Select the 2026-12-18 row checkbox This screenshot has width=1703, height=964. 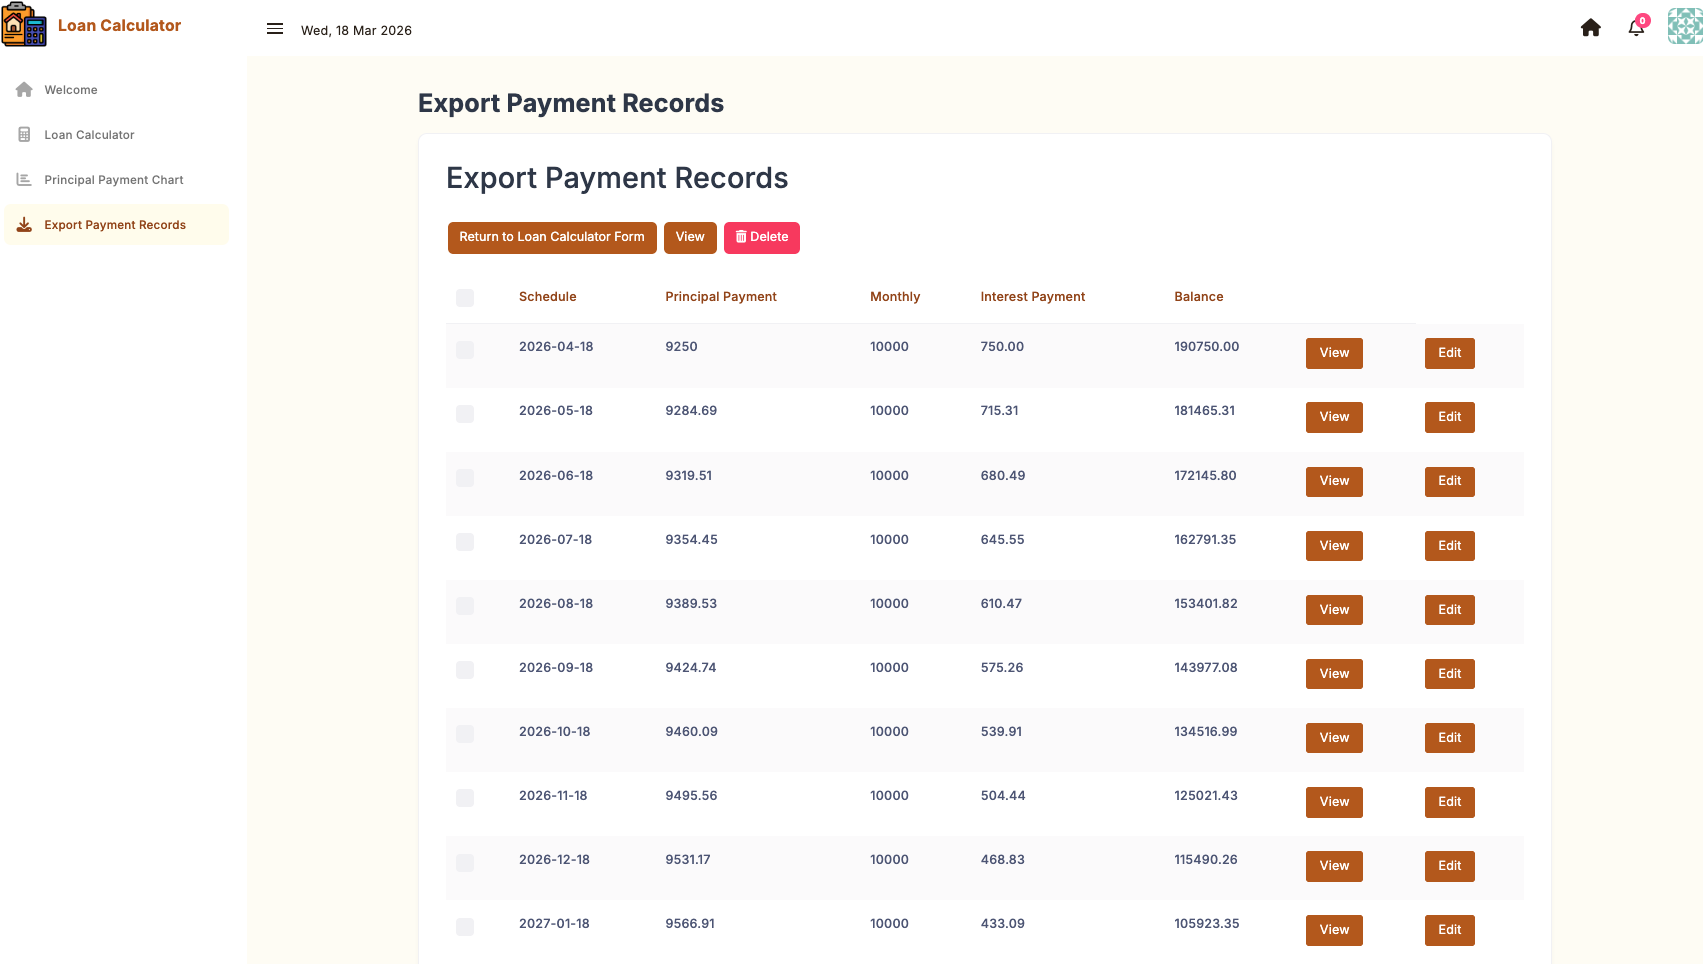(x=465, y=862)
